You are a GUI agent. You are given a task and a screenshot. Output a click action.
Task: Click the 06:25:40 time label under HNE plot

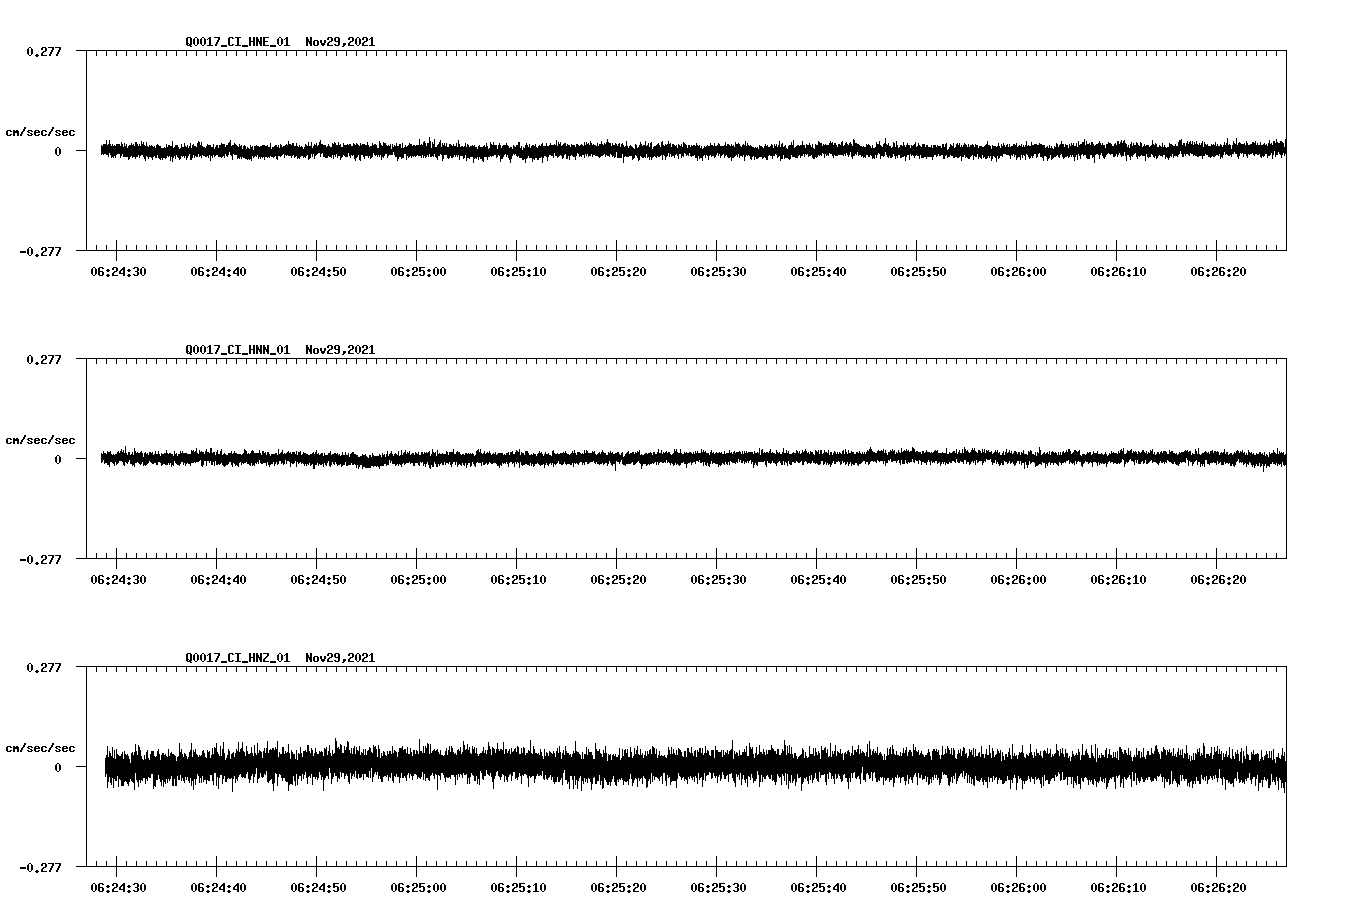[x=818, y=271]
